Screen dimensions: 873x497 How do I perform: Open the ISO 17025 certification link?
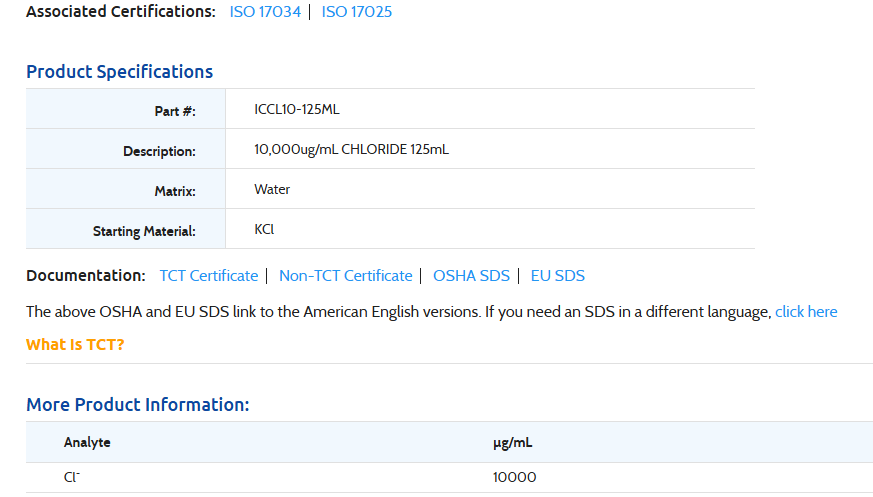pyautogui.click(x=357, y=12)
